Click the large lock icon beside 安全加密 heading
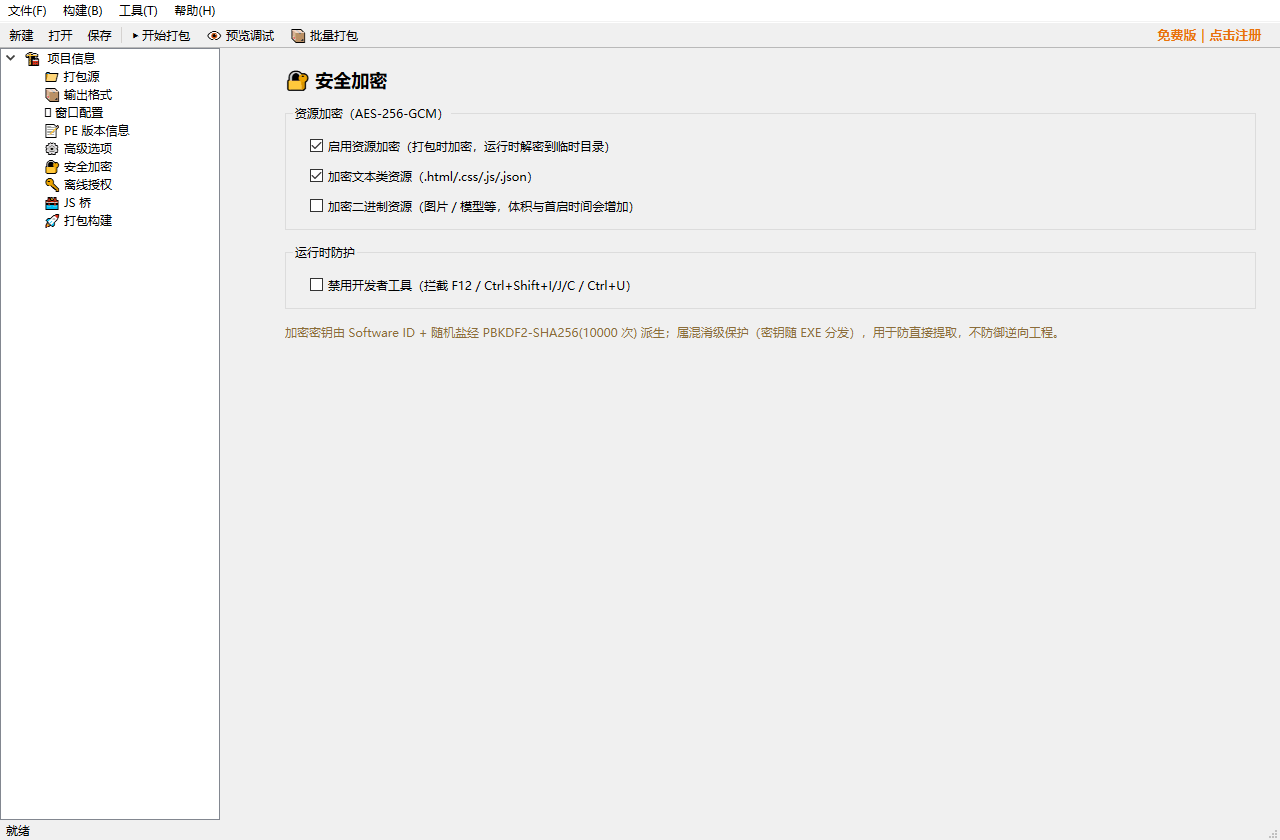Image resolution: width=1280 pixels, height=840 pixels. [297, 81]
